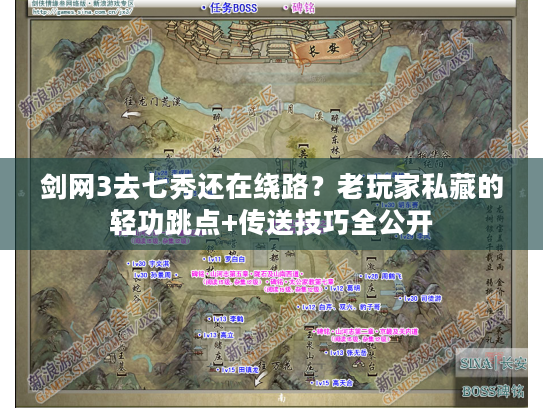This screenshot has height=408, width=543.
Task: Click the lv28 周鹤飞 boss marker
Action: 380,276
